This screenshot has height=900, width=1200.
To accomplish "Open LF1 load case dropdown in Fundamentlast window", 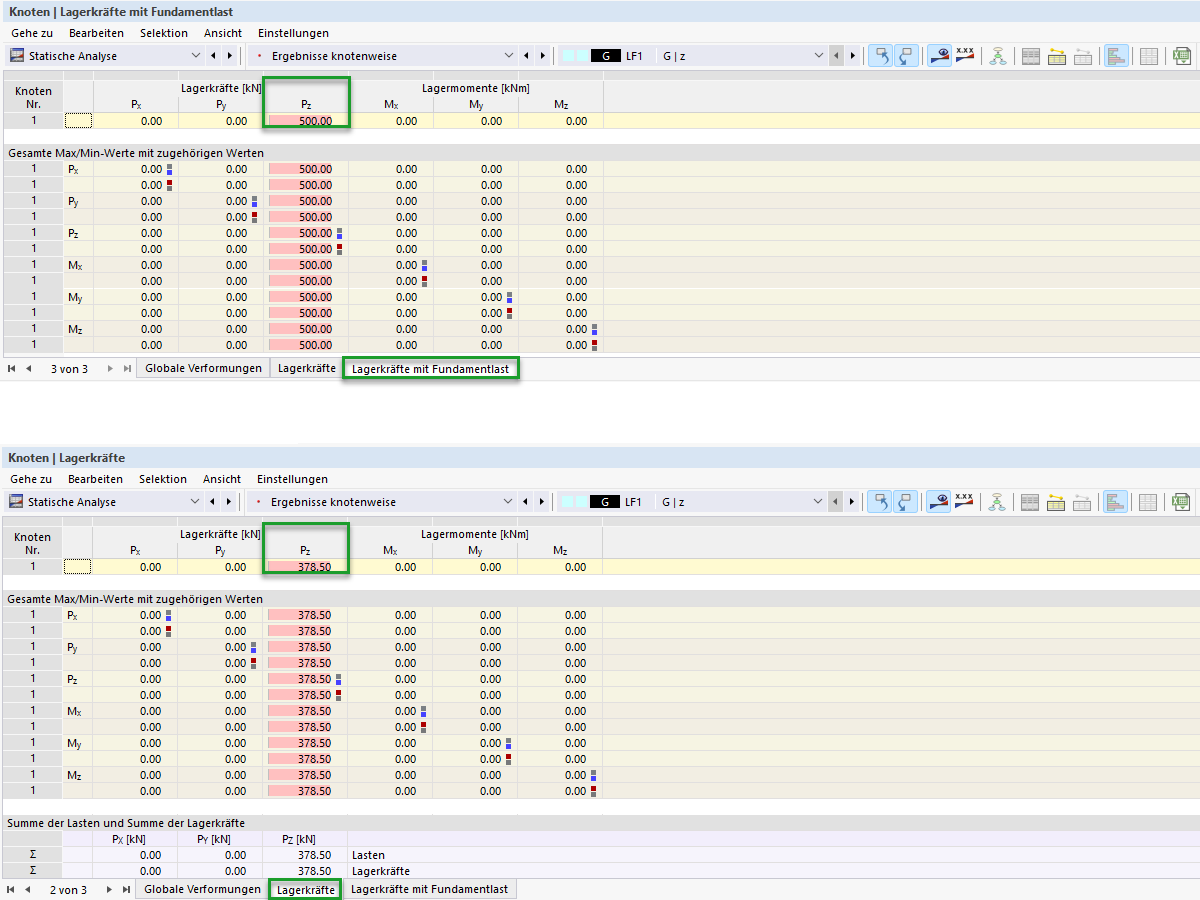I will (x=820, y=56).
